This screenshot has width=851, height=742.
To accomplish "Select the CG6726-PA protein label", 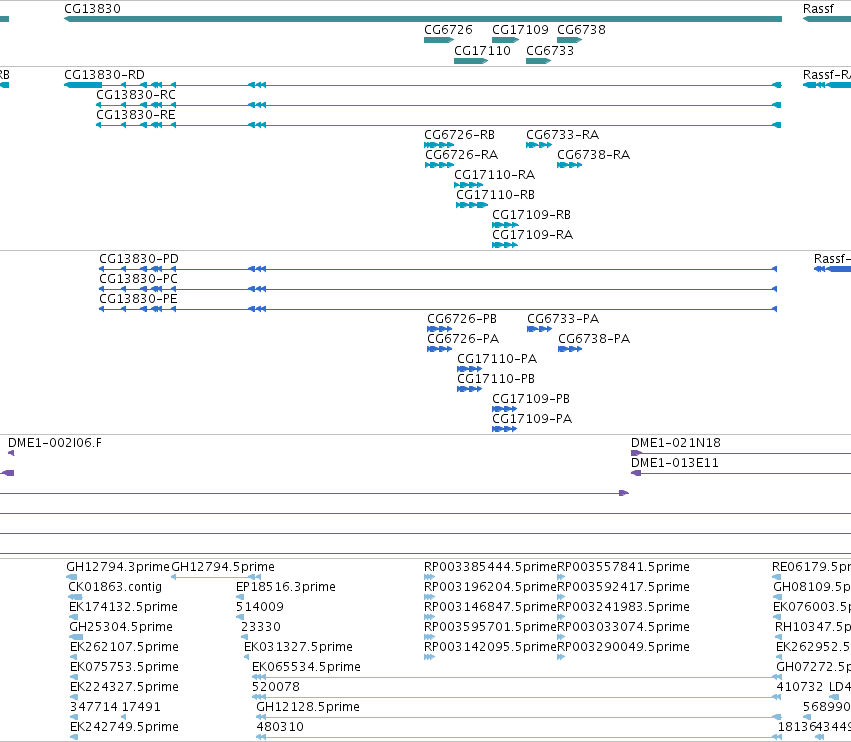I will pyautogui.click(x=463, y=339).
